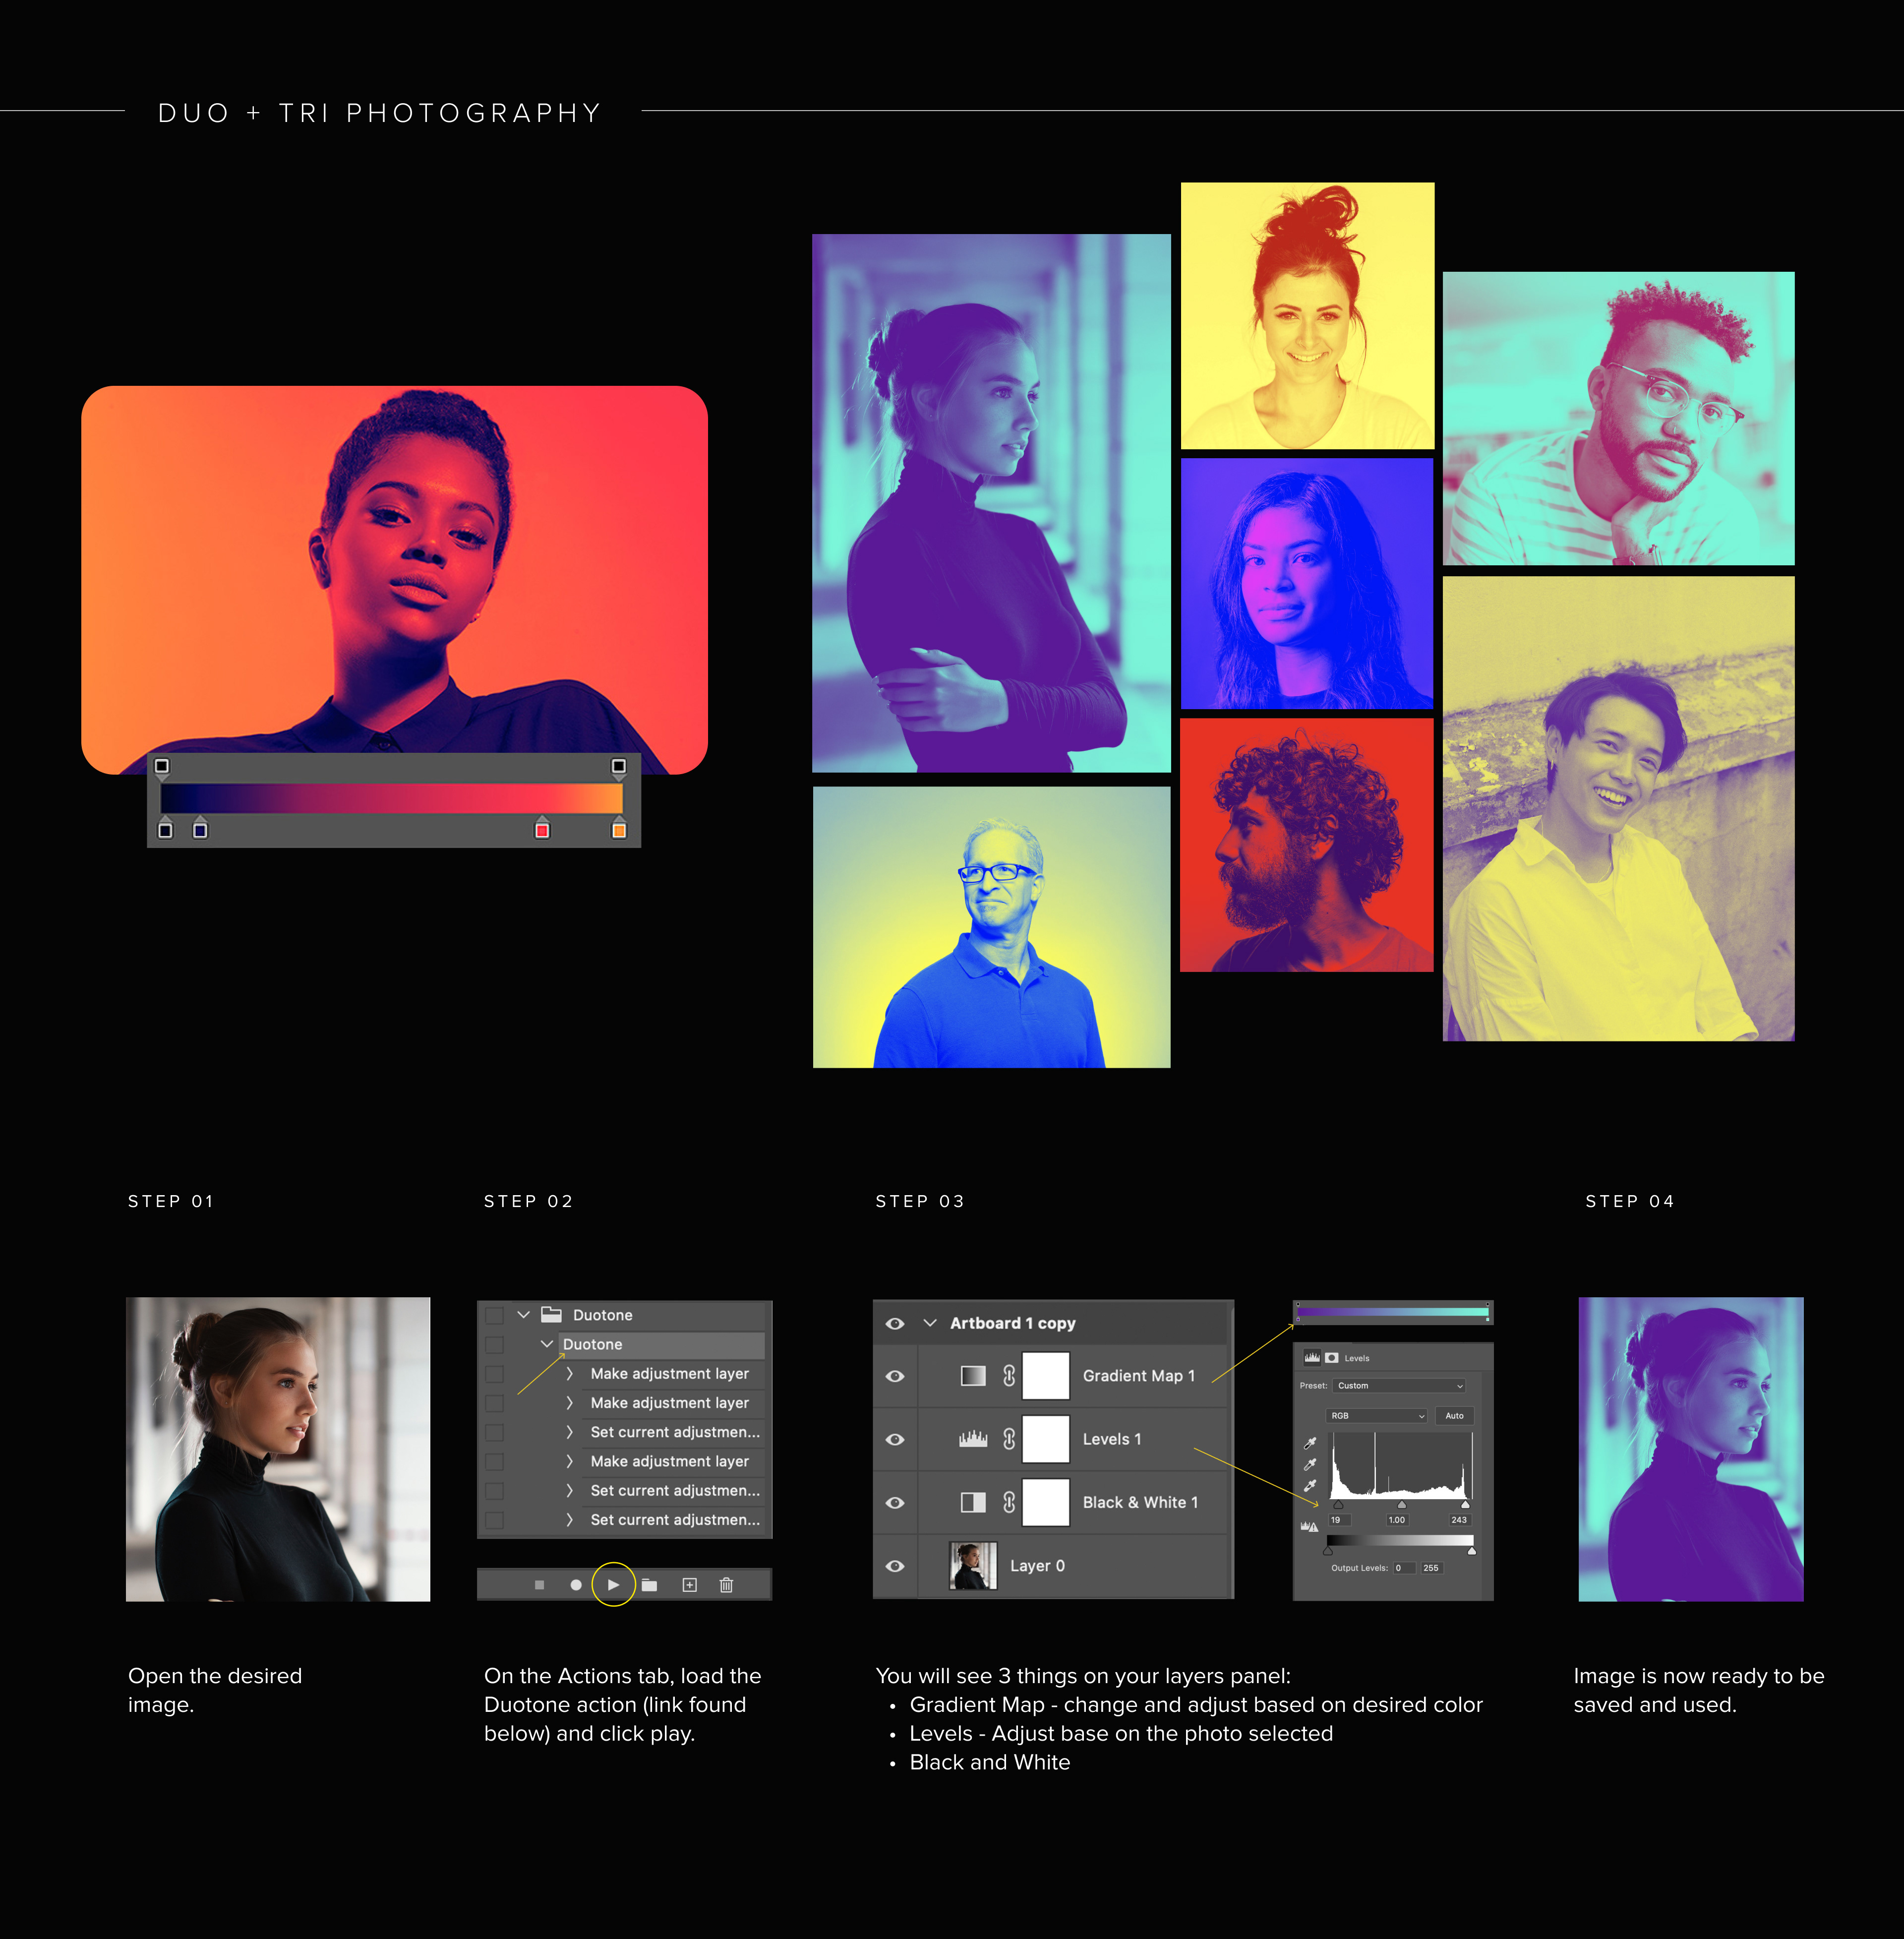Click the Auto button in Levels

[1454, 1416]
